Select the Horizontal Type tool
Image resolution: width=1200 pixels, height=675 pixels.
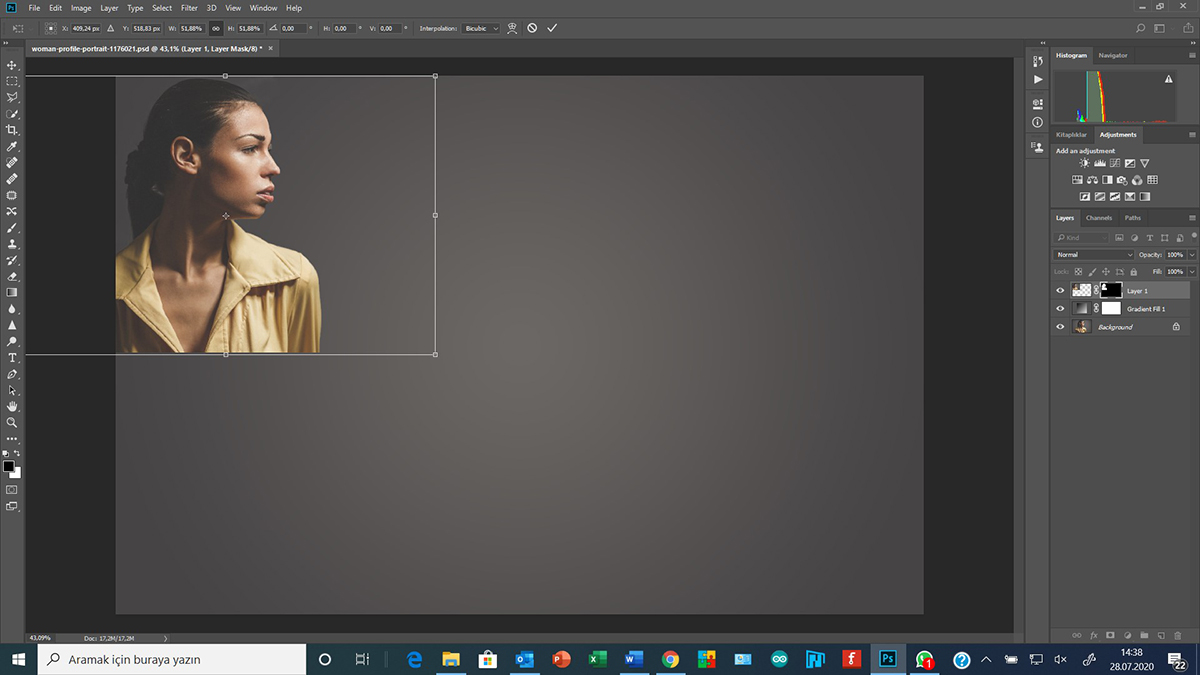click(12, 357)
